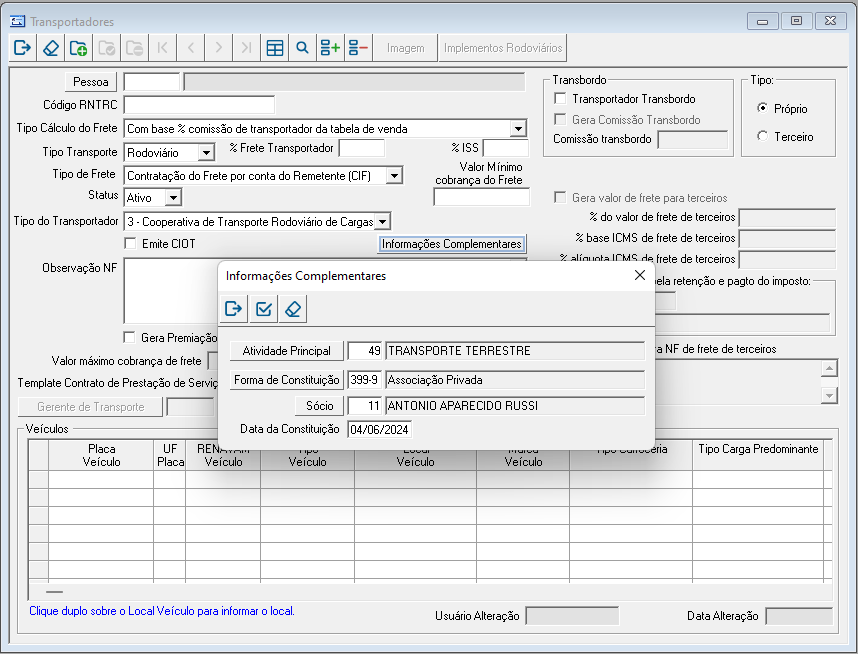Open the table grid view icon
Screen dimensions: 858x654
(x=275, y=48)
